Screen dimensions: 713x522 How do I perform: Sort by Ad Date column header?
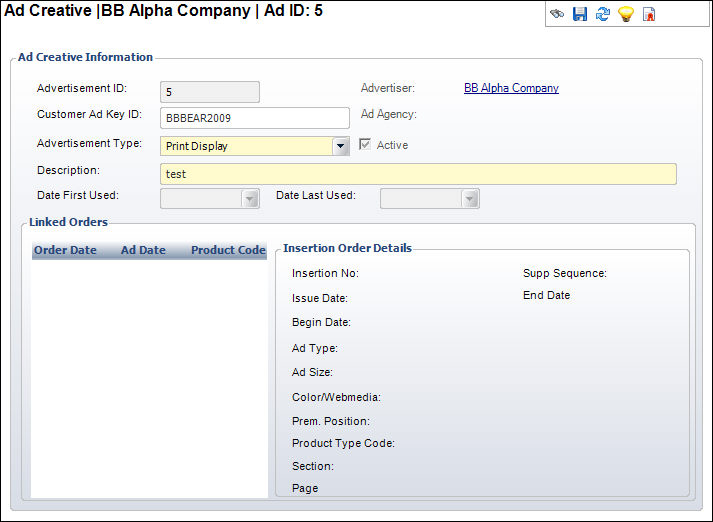[143, 250]
